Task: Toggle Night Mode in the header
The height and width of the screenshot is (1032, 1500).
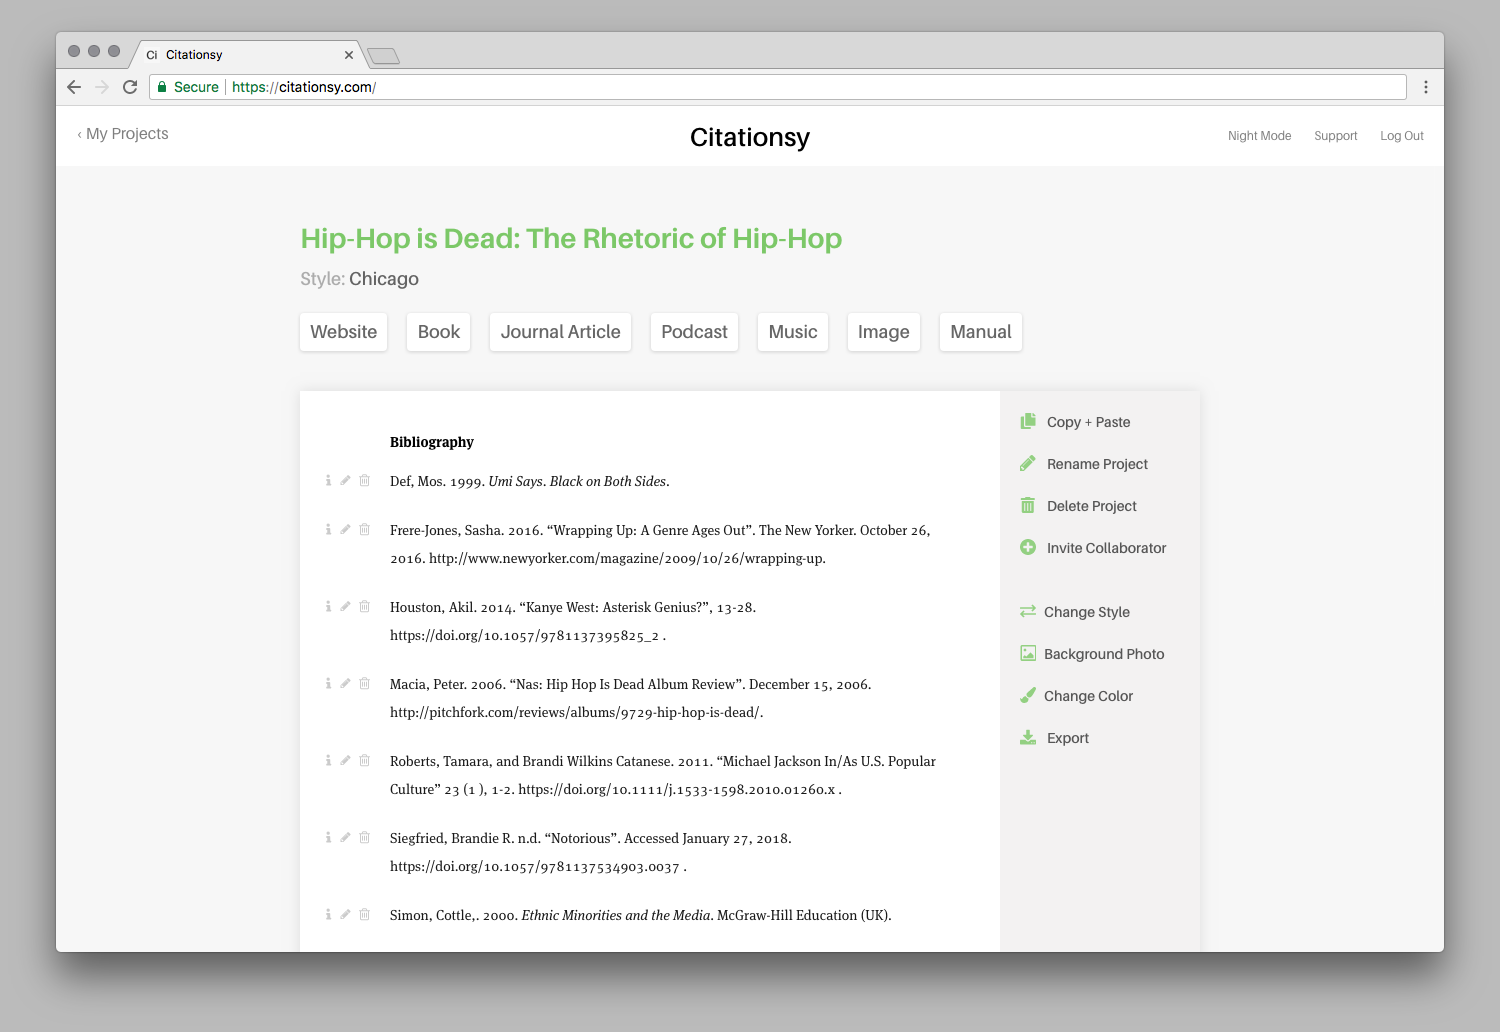Action: 1259,136
